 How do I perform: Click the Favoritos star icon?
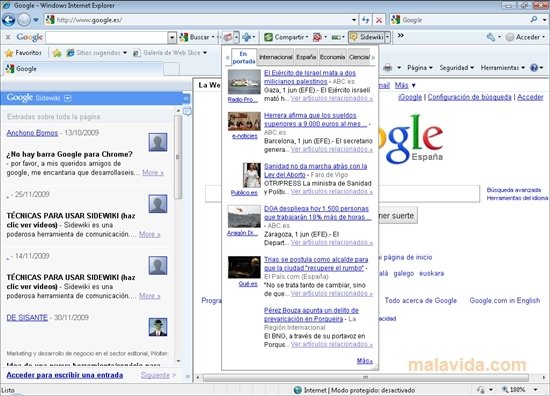point(9,53)
